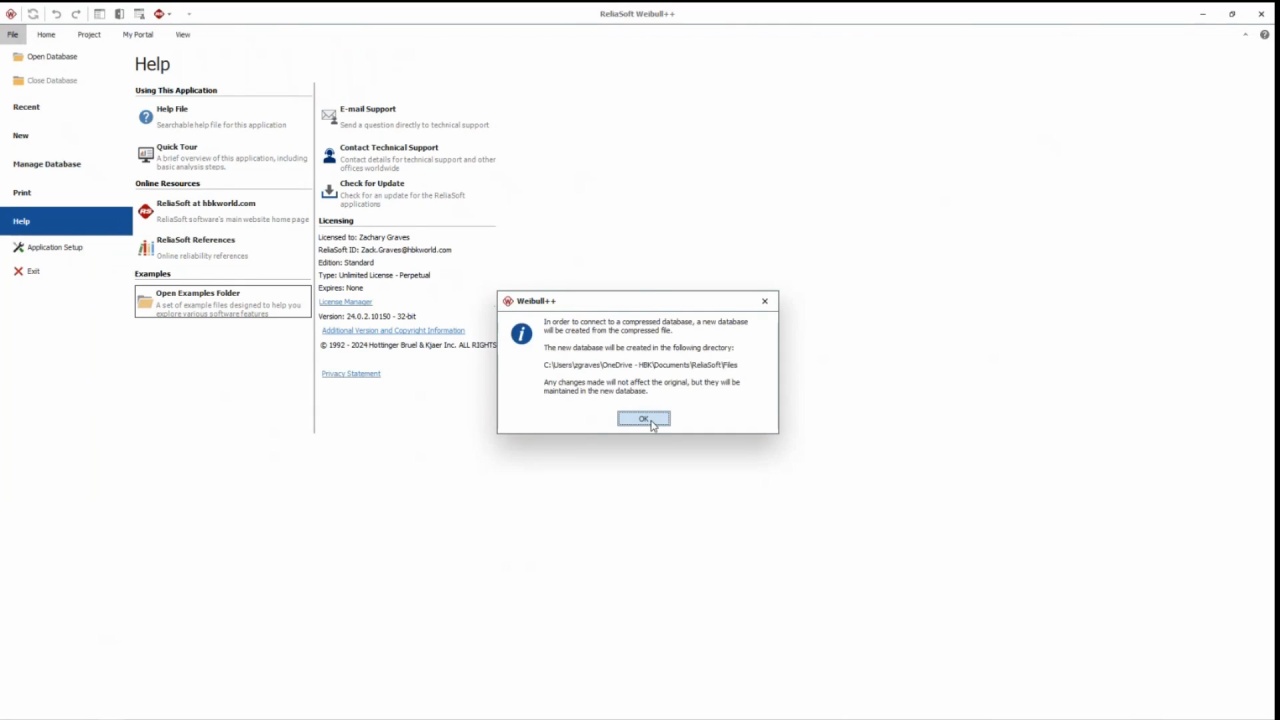Open the Privacy Statement link
The width and height of the screenshot is (1280, 720).
pyautogui.click(x=351, y=373)
